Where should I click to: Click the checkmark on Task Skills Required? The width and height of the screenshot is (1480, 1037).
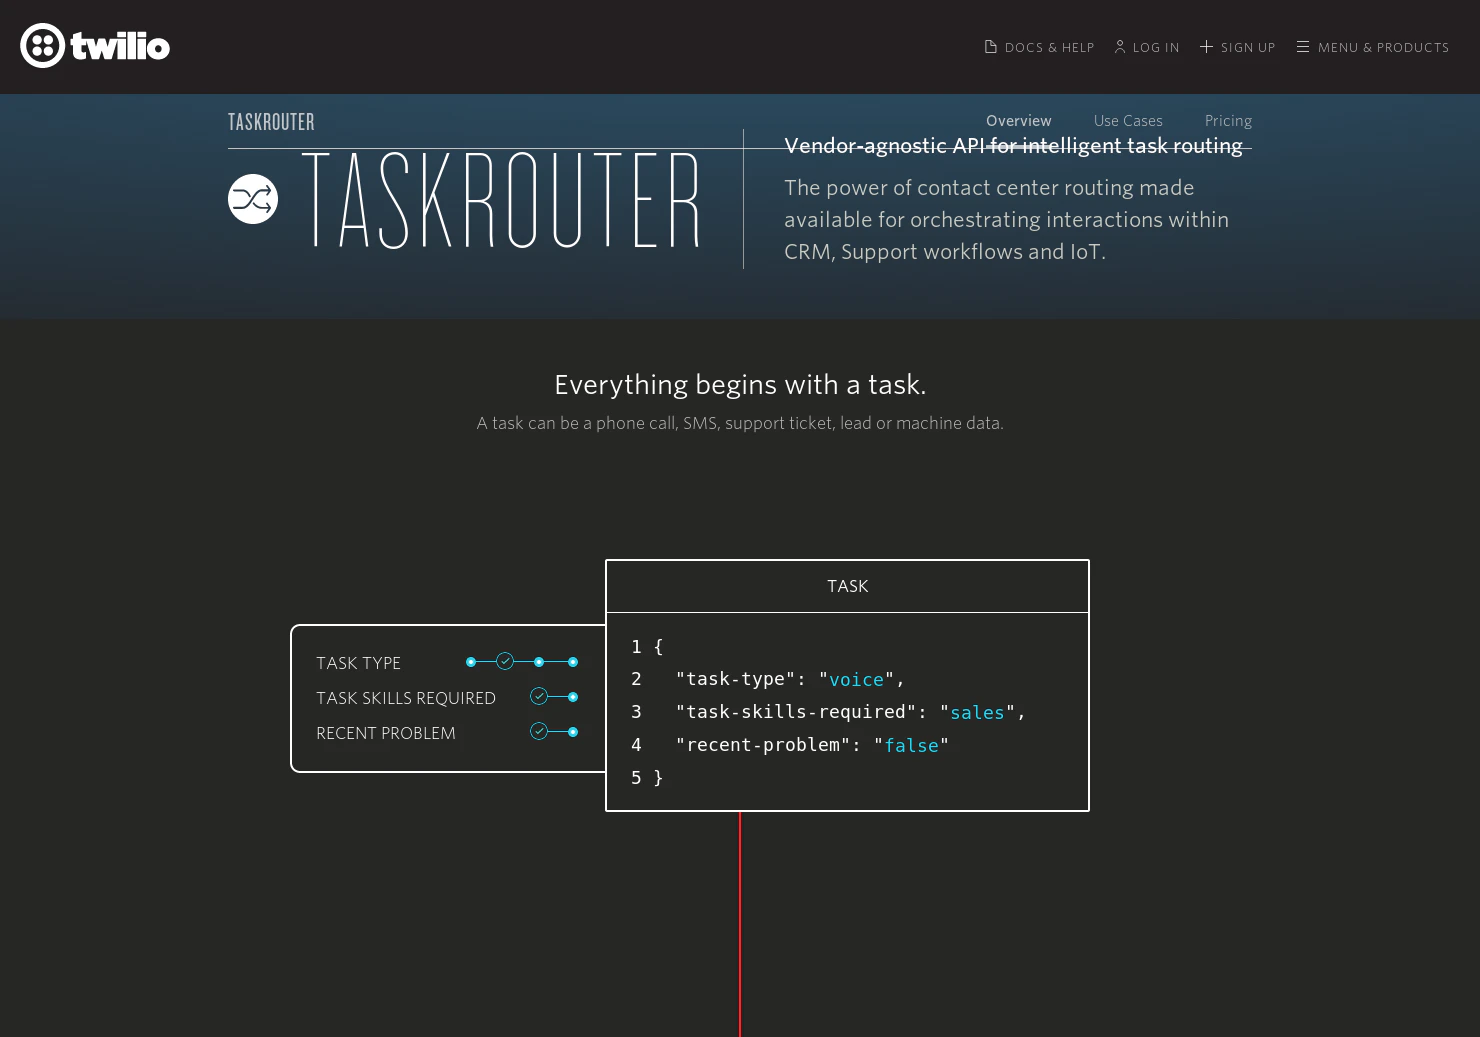coord(539,696)
